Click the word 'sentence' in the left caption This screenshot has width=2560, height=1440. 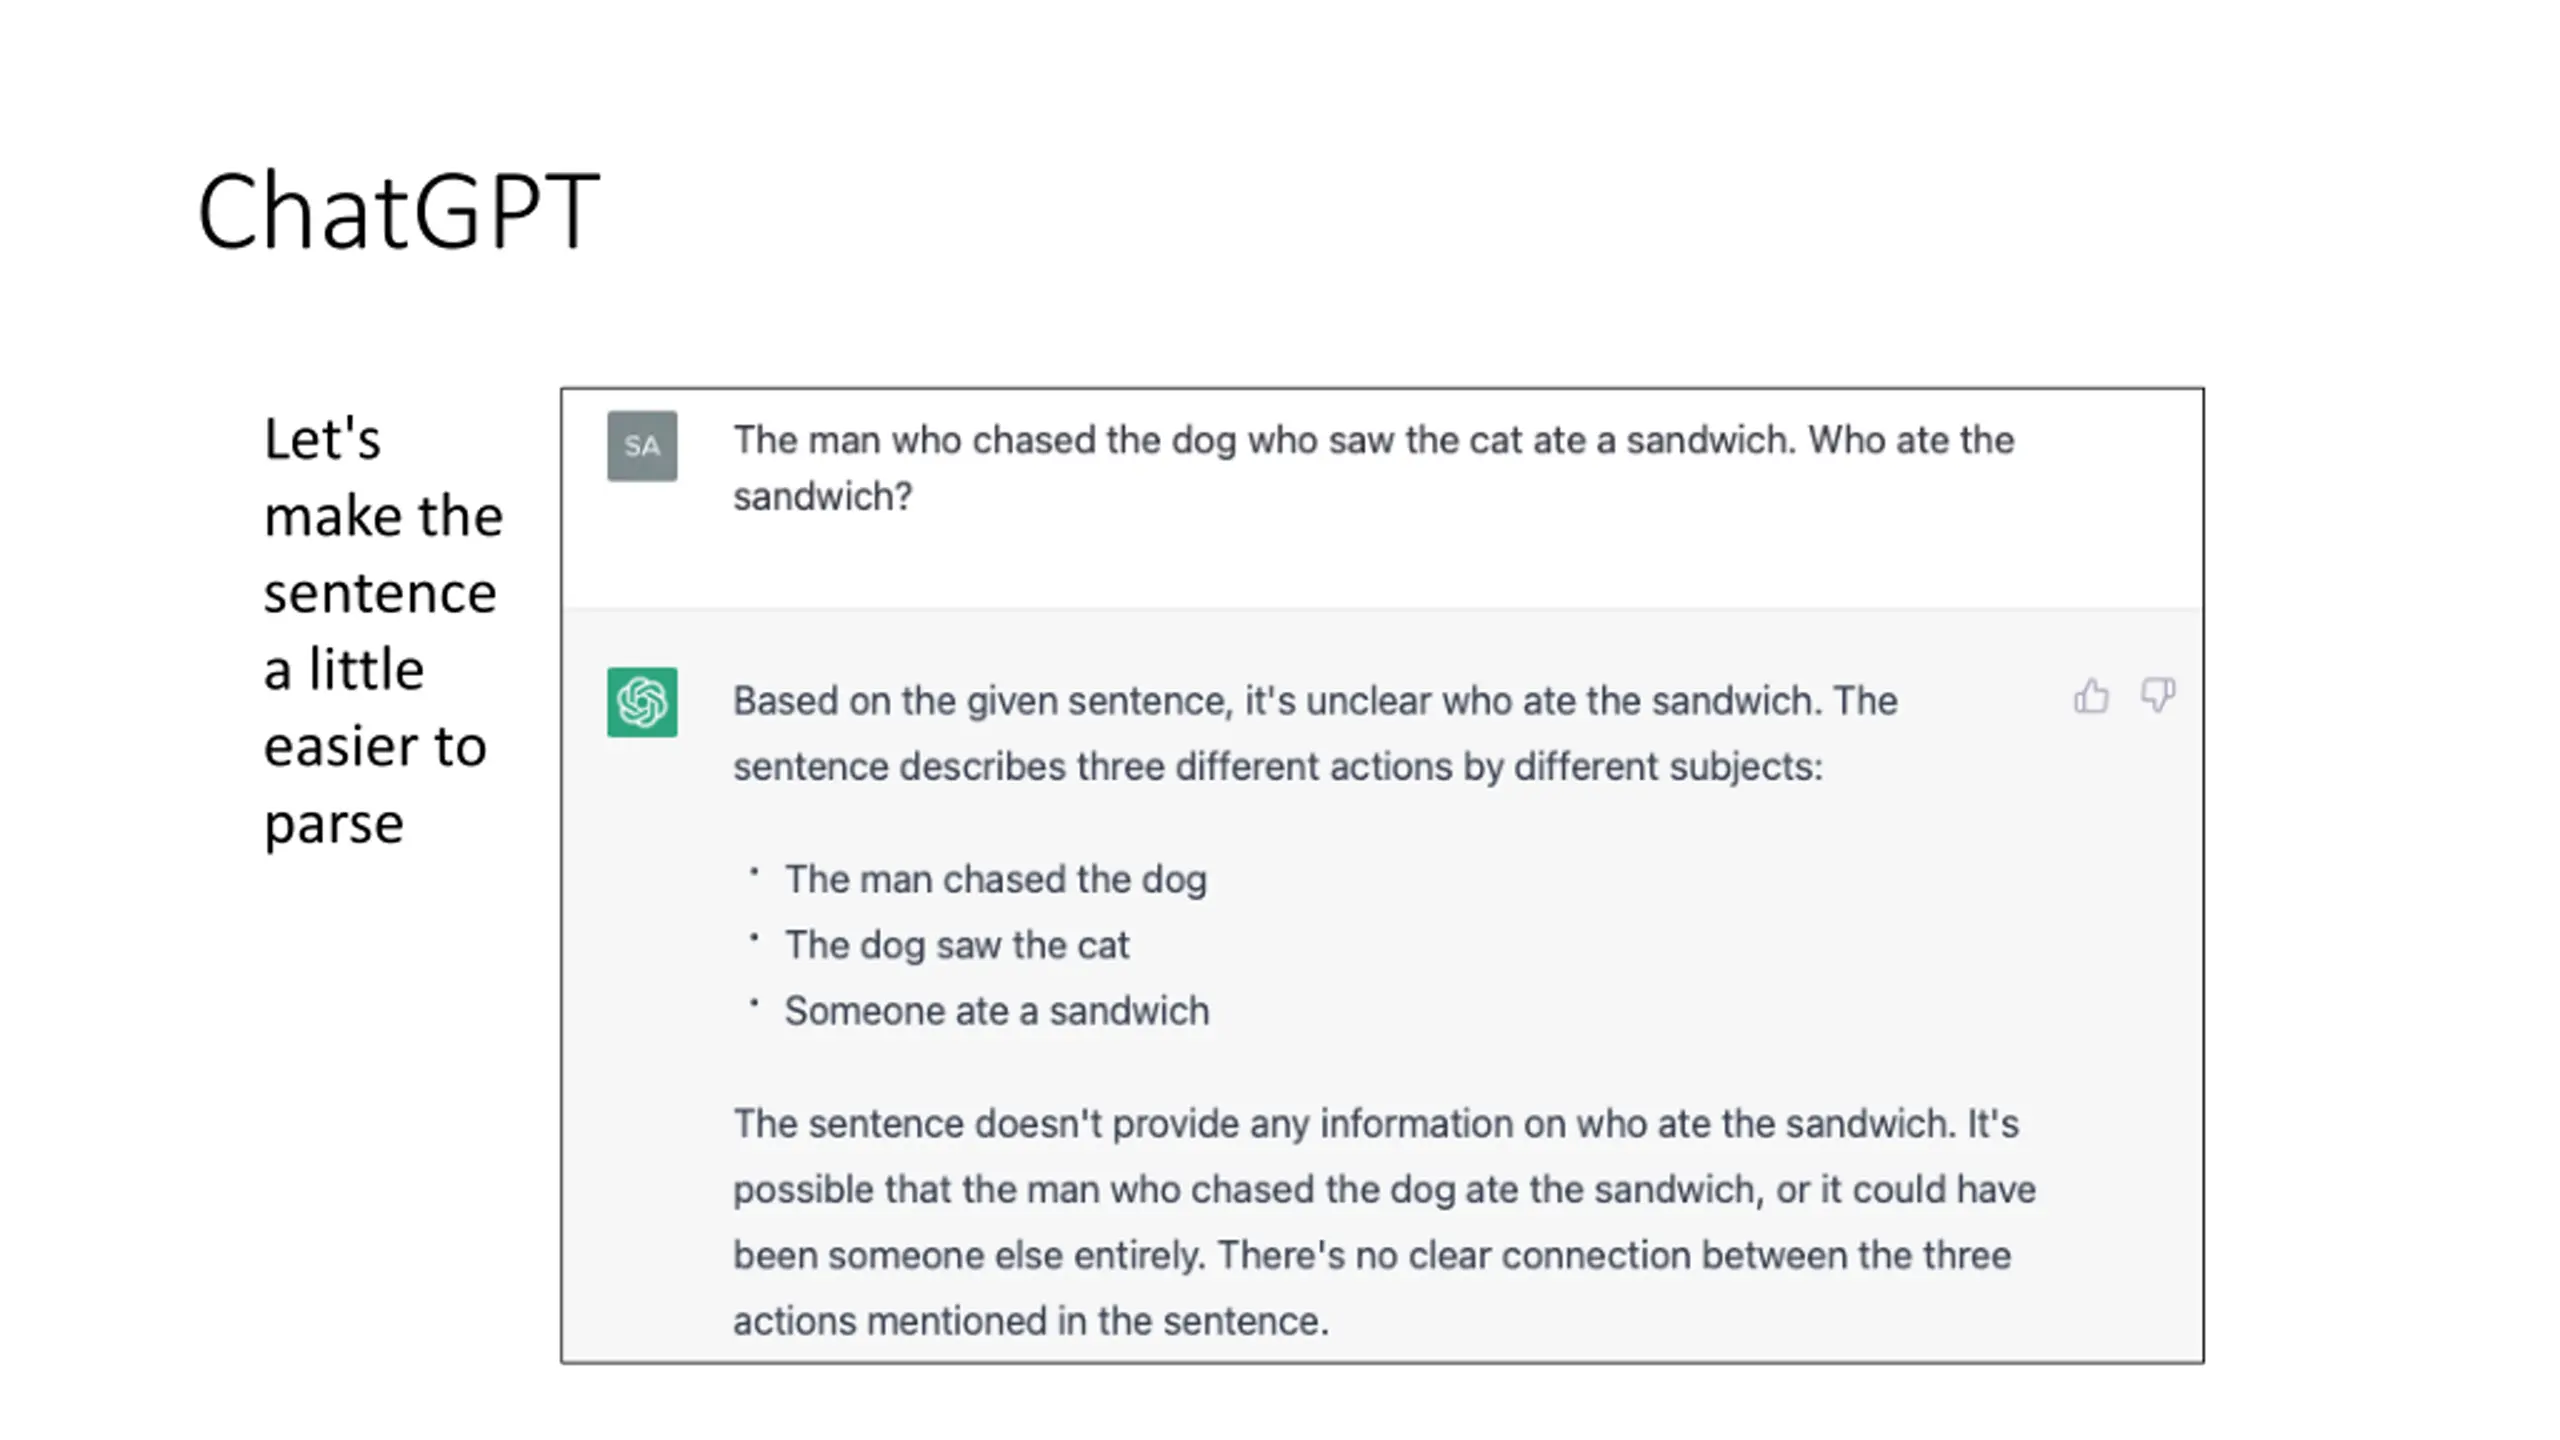pyautogui.click(x=380, y=594)
